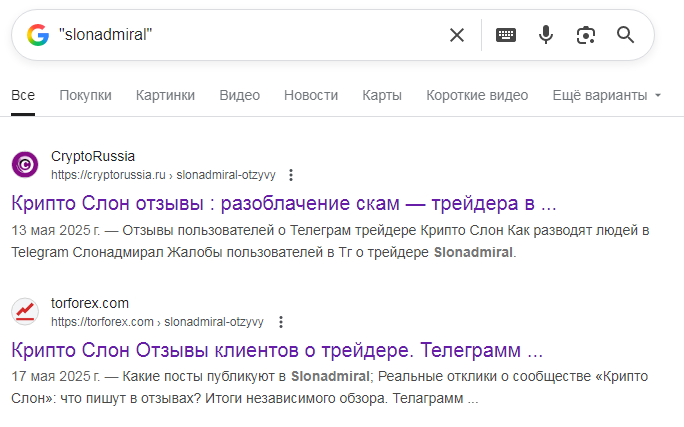Switch to the Карты tab
The height and width of the screenshot is (427, 684).
[x=382, y=95]
